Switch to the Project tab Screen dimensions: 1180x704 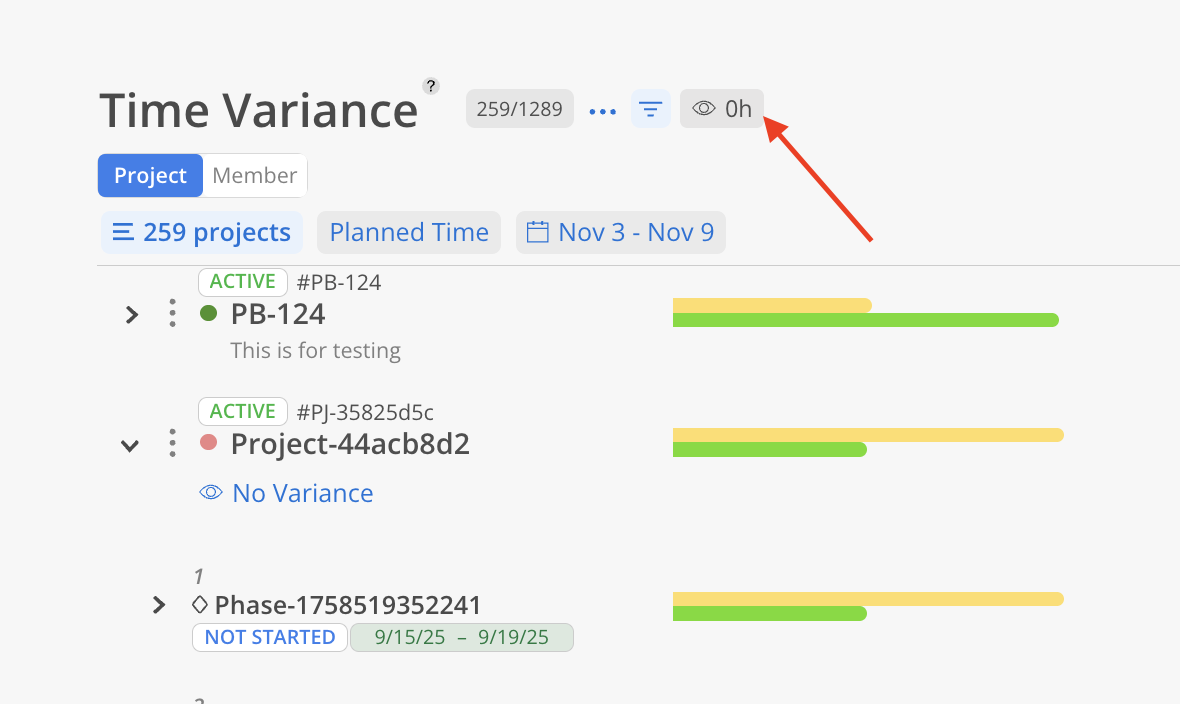pyautogui.click(x=150, y=176)
